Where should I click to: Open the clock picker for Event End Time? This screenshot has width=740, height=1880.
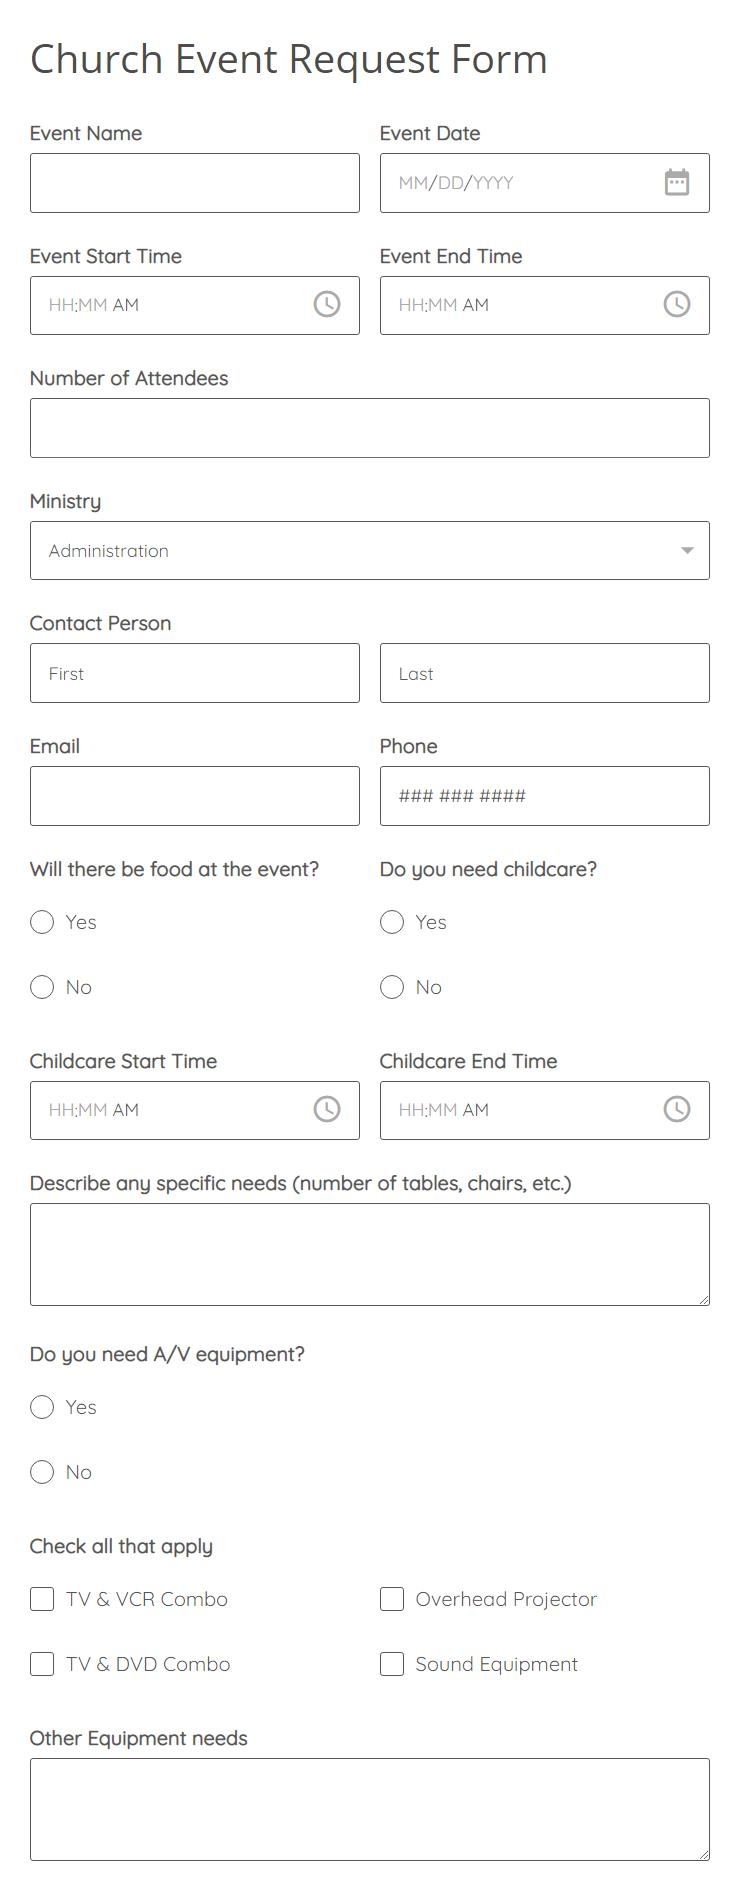point(677,305)
